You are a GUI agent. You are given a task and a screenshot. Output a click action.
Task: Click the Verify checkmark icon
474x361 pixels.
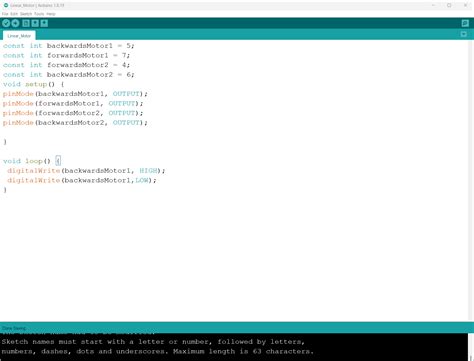point(6,23)
